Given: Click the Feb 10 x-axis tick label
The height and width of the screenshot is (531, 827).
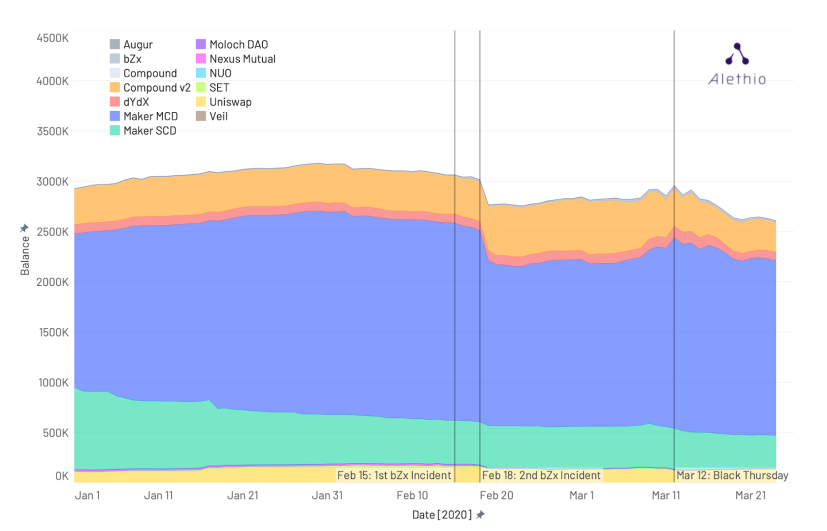Looking at the screenshot, I should (x=412, y=495).
